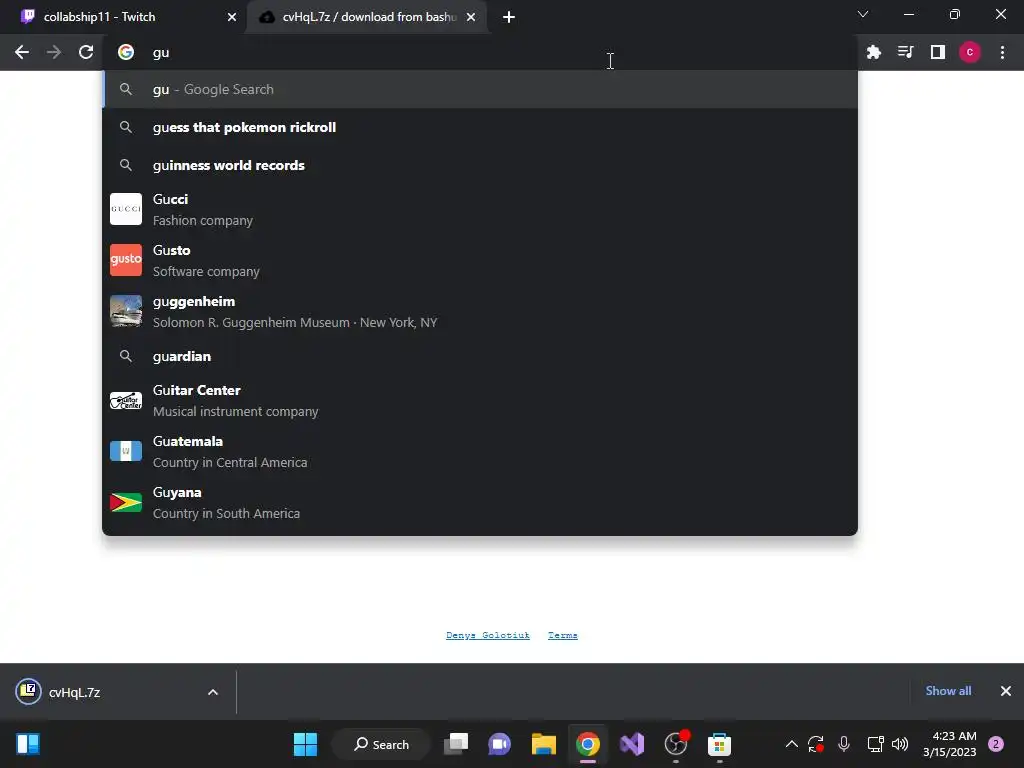Pick 'guinness world records' suggestion
Image resolution: width=1024 pixels, height=768 pixels.
(480, 165)
